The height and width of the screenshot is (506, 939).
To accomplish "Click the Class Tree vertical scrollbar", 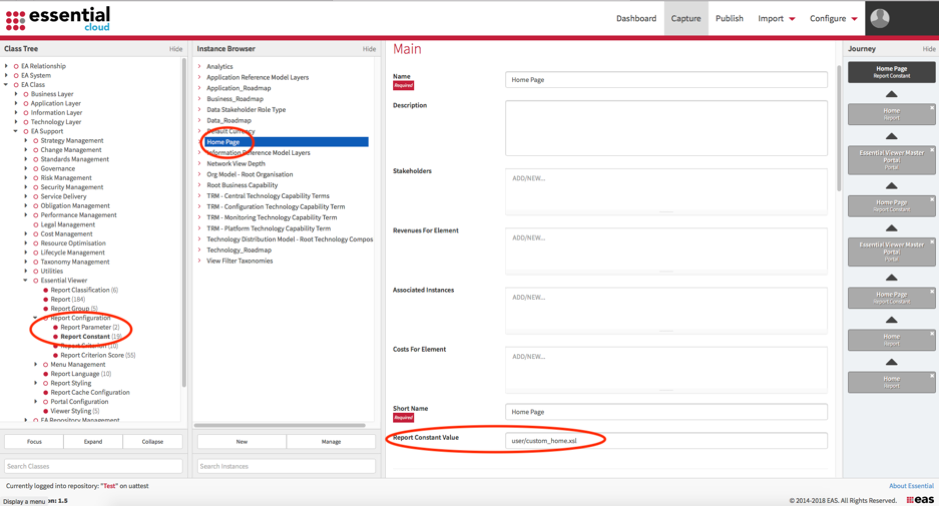I will pos(184,222).
